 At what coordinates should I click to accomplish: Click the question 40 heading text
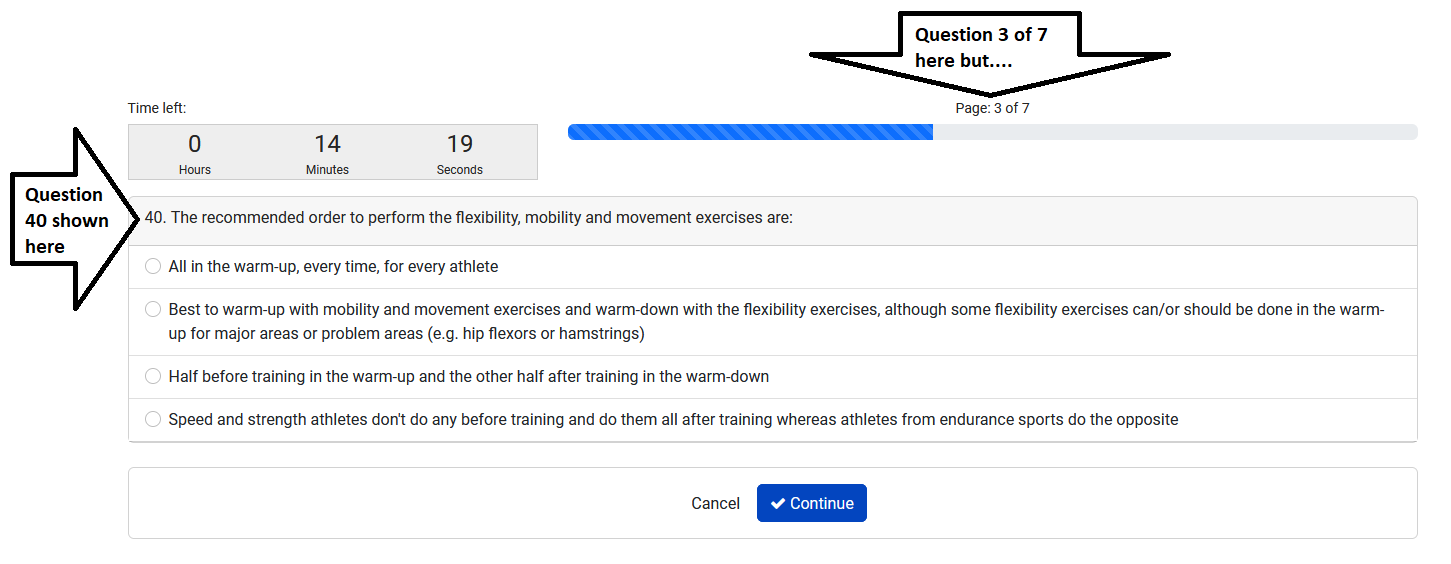point(469,217)
